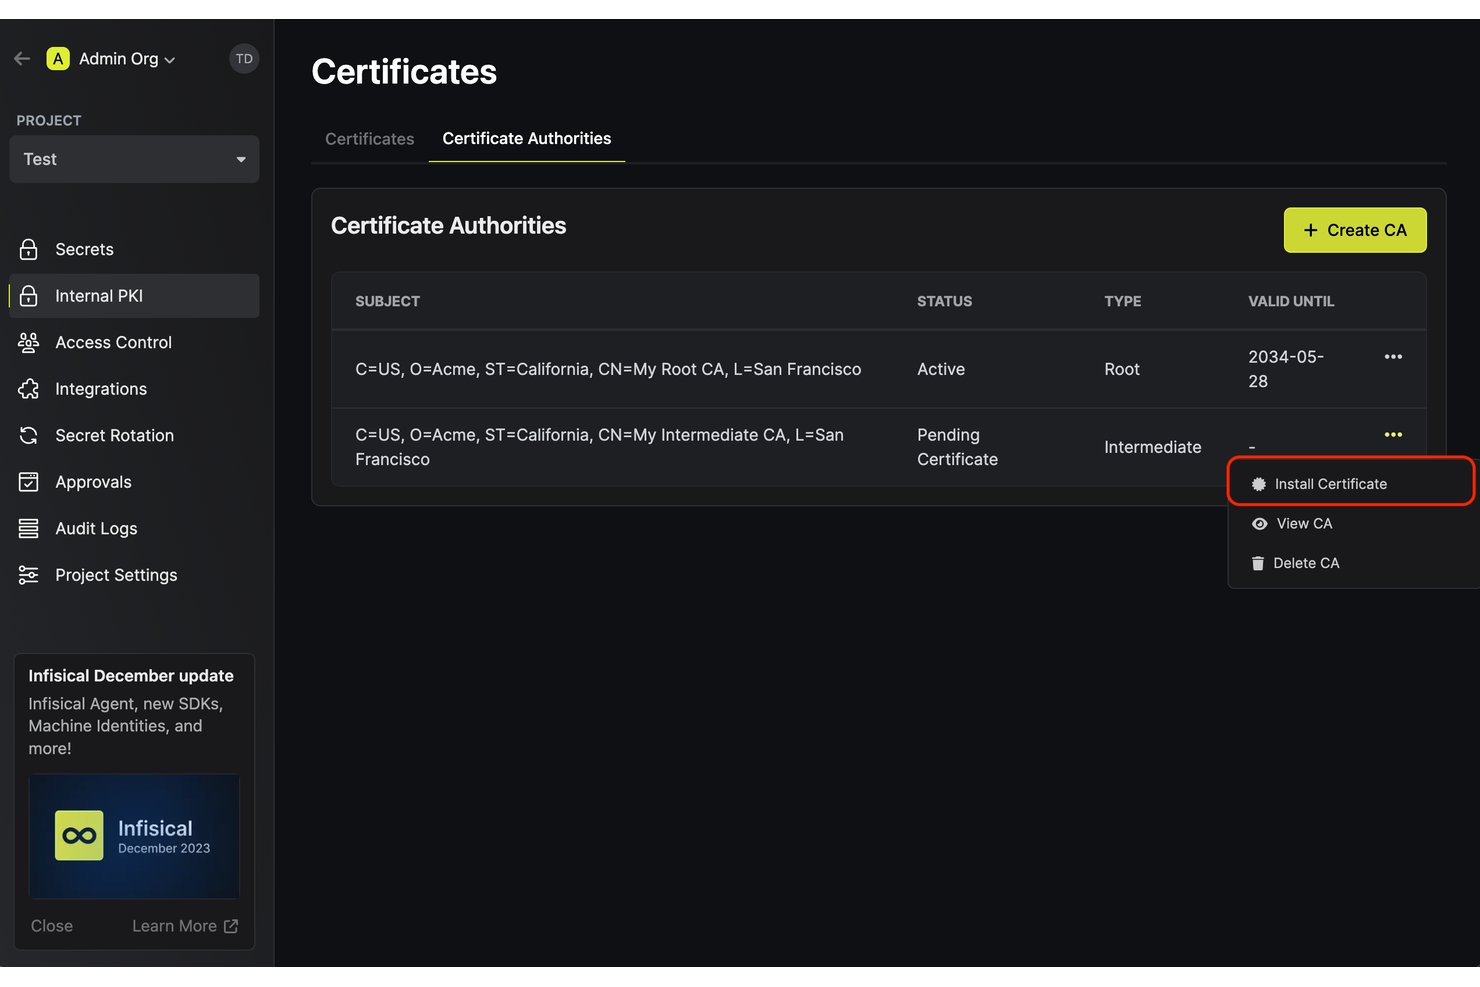The image size is (1480, 987).
Task: Click the Create CA button
Action: (x=1355, y=230)
